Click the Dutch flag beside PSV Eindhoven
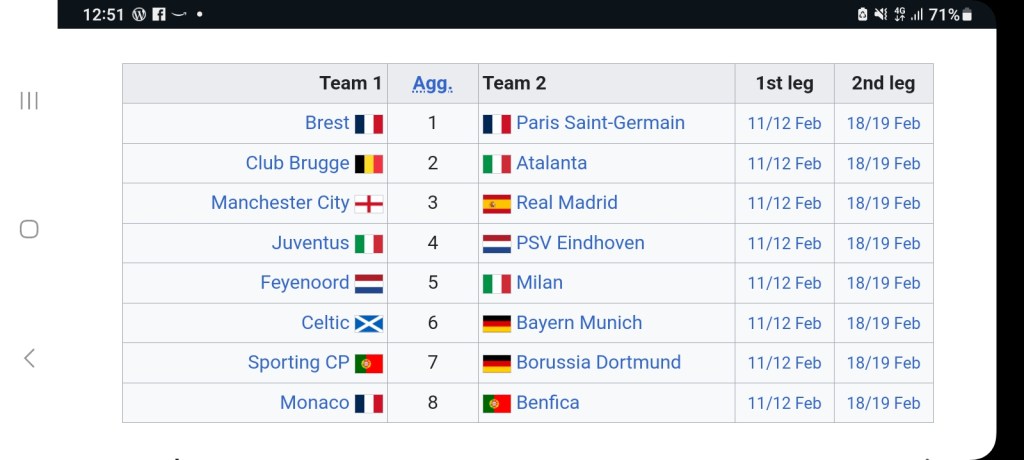This screenshot has height=460, width=1024. 497,244
